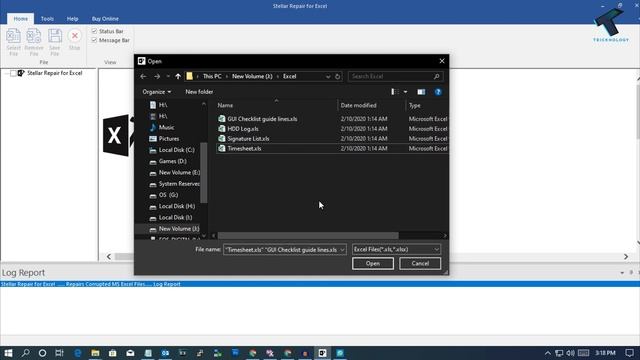Select New Volume (E:) in navigation pane
Viewport: 640px width, 360px height.
coord(179,172)
